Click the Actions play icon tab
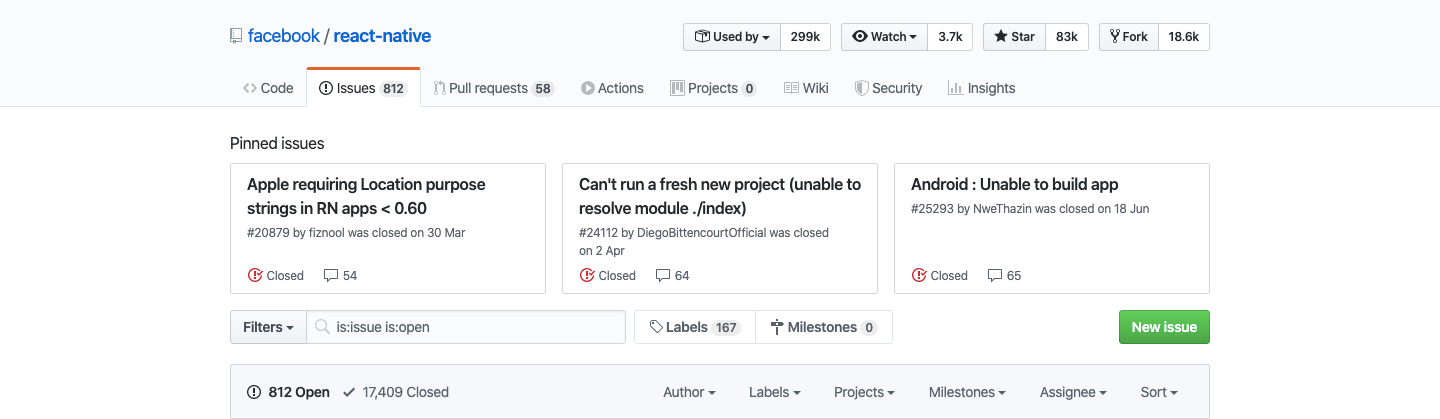1440x419 pixels. click(612, 88)
